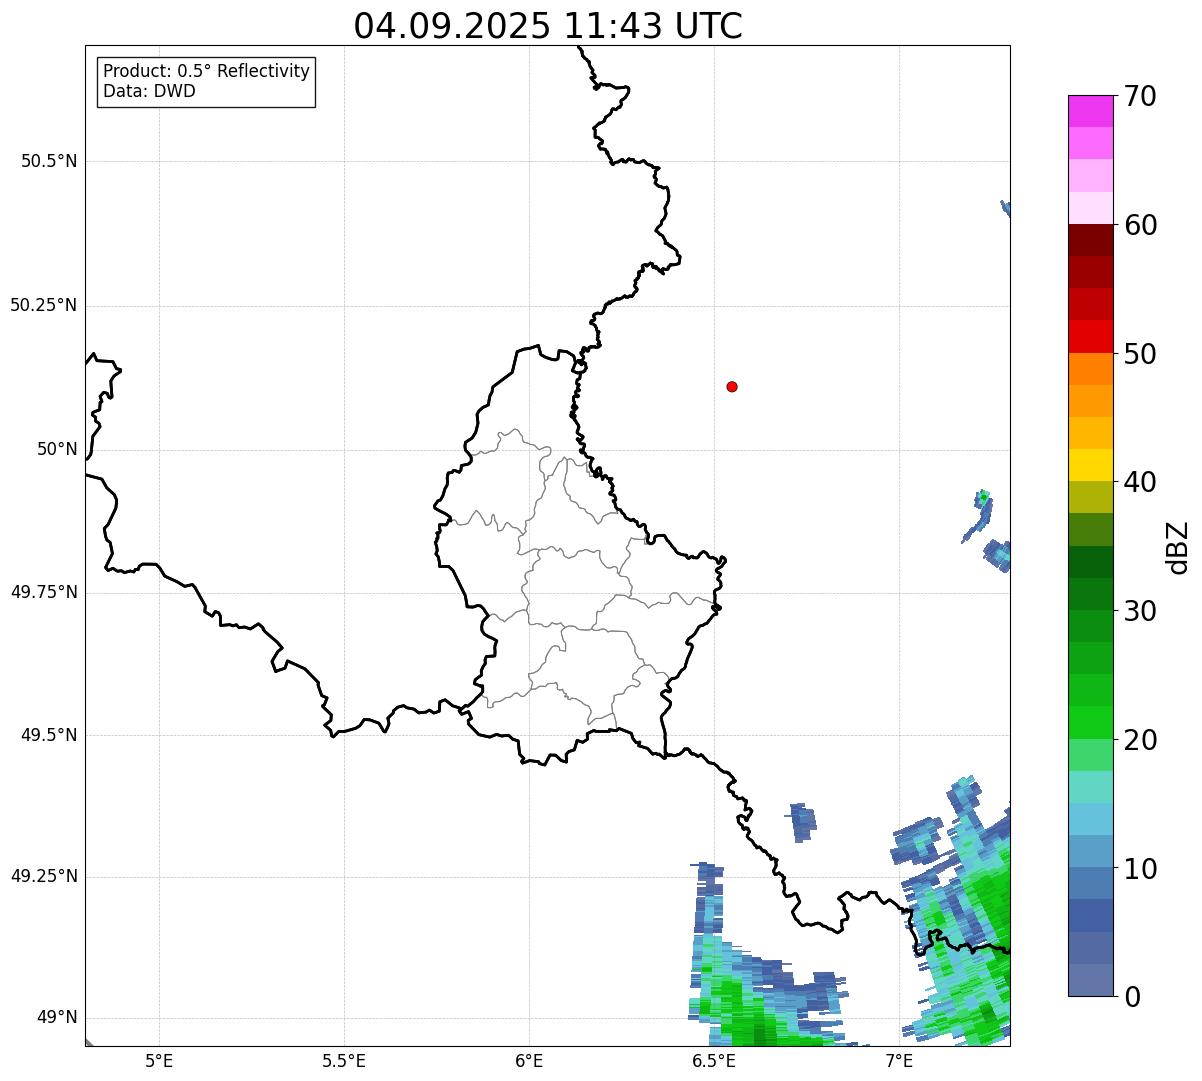Image resolution: width=1202 pixels, height=1081 pixels.
Task: Click the 5.5°E longitude label
Action: (x=344, y=1060)
